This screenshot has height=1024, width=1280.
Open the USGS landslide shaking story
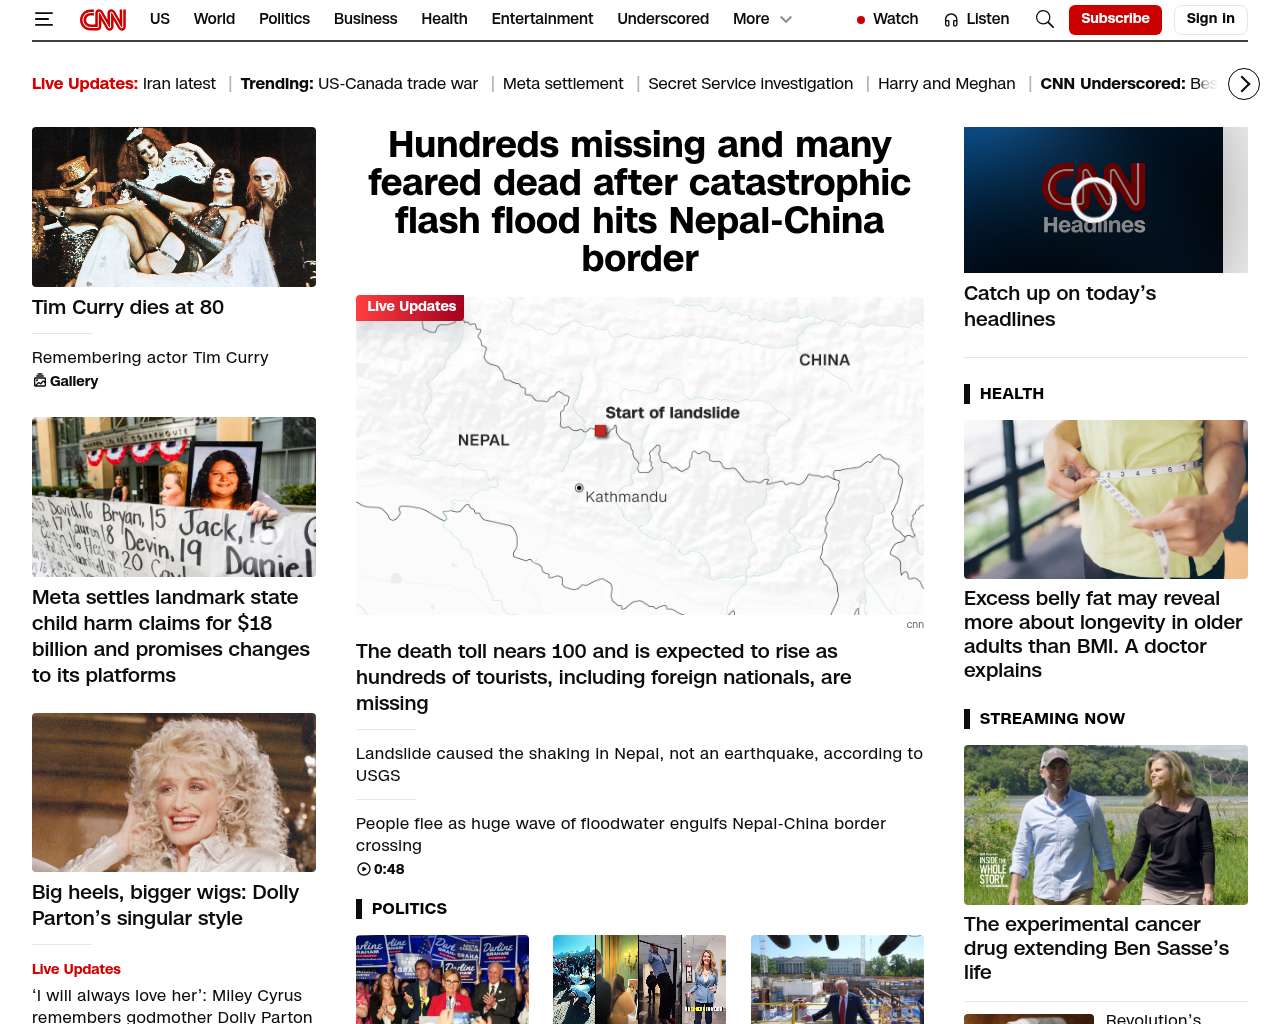click(x=639, y=764)
